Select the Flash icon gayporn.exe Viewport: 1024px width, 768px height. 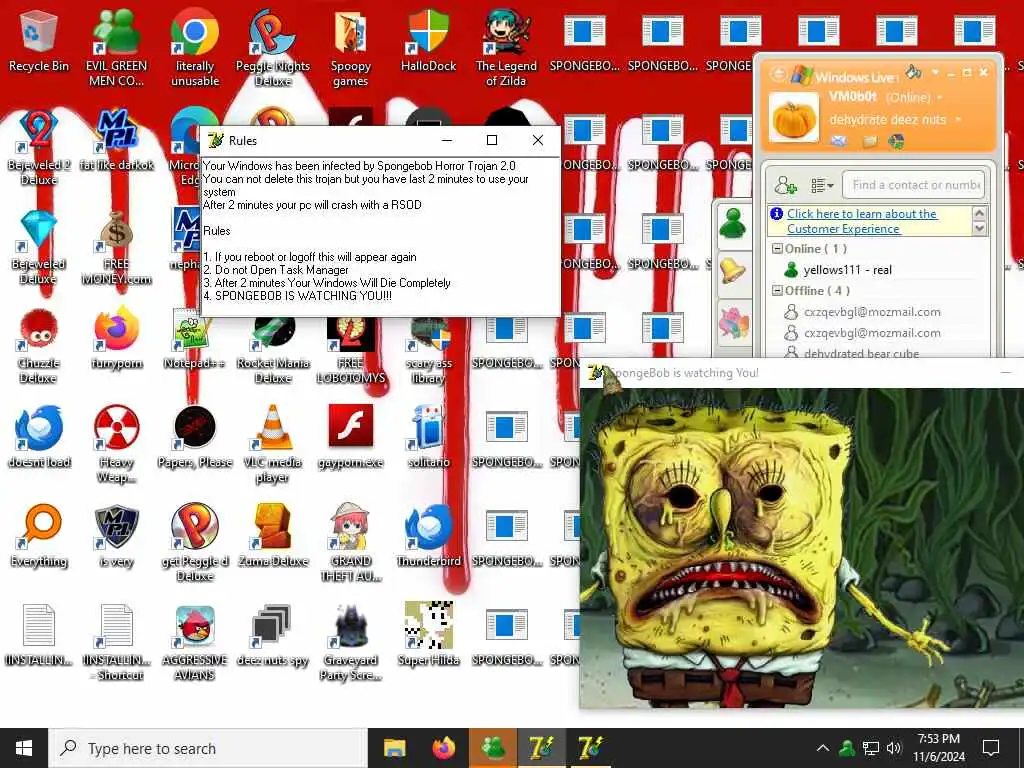coord(351,436)
